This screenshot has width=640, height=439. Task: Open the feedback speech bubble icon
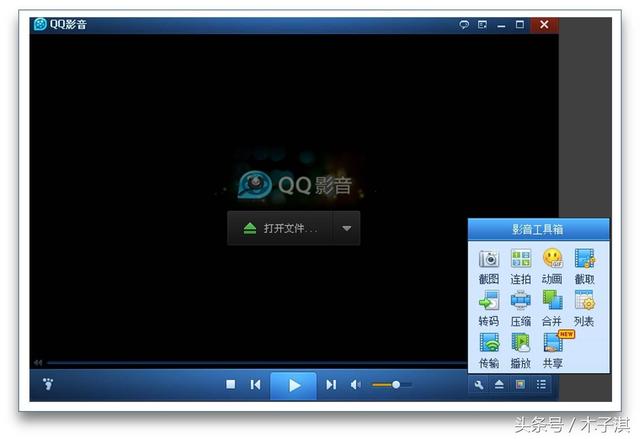[464, 24]
